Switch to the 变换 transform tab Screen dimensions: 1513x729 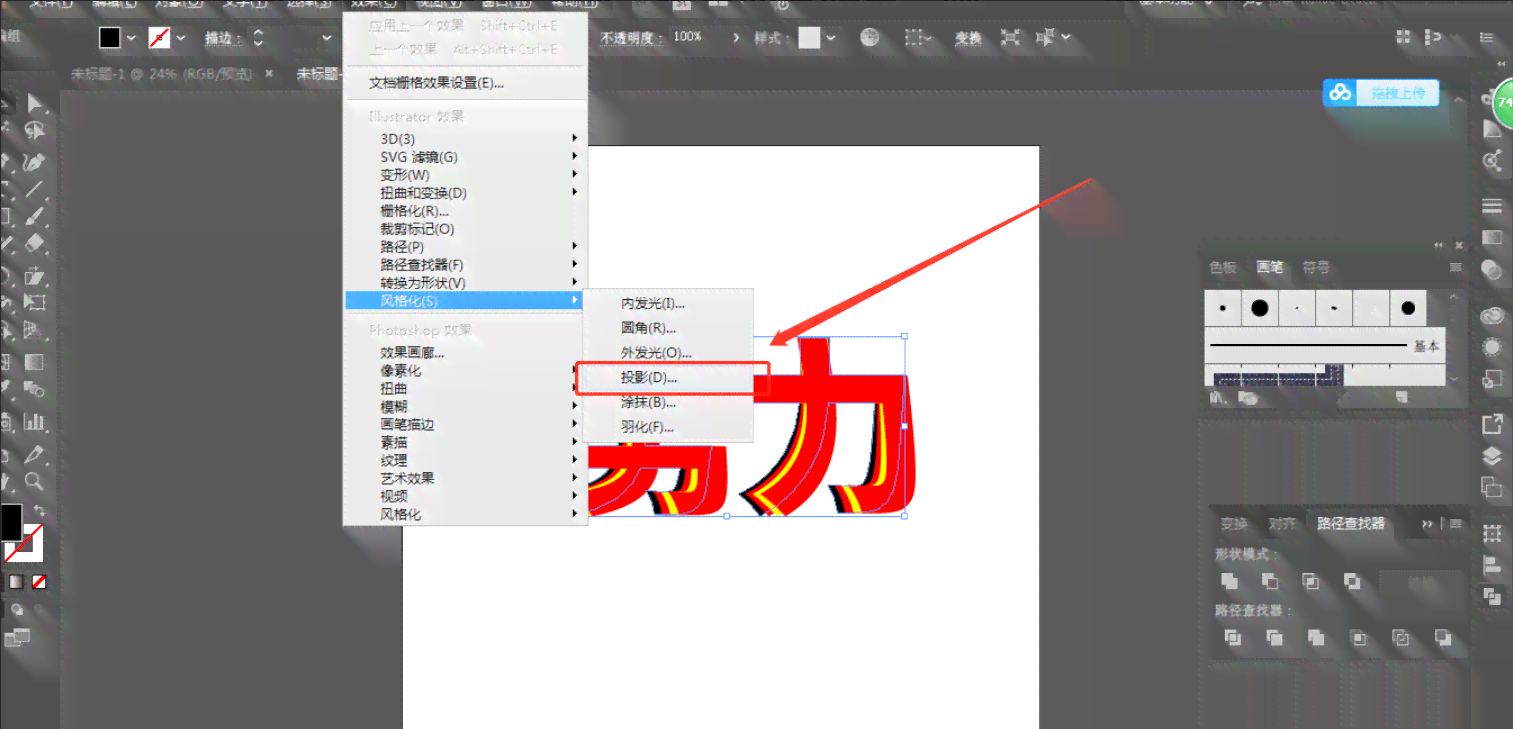1234,524
